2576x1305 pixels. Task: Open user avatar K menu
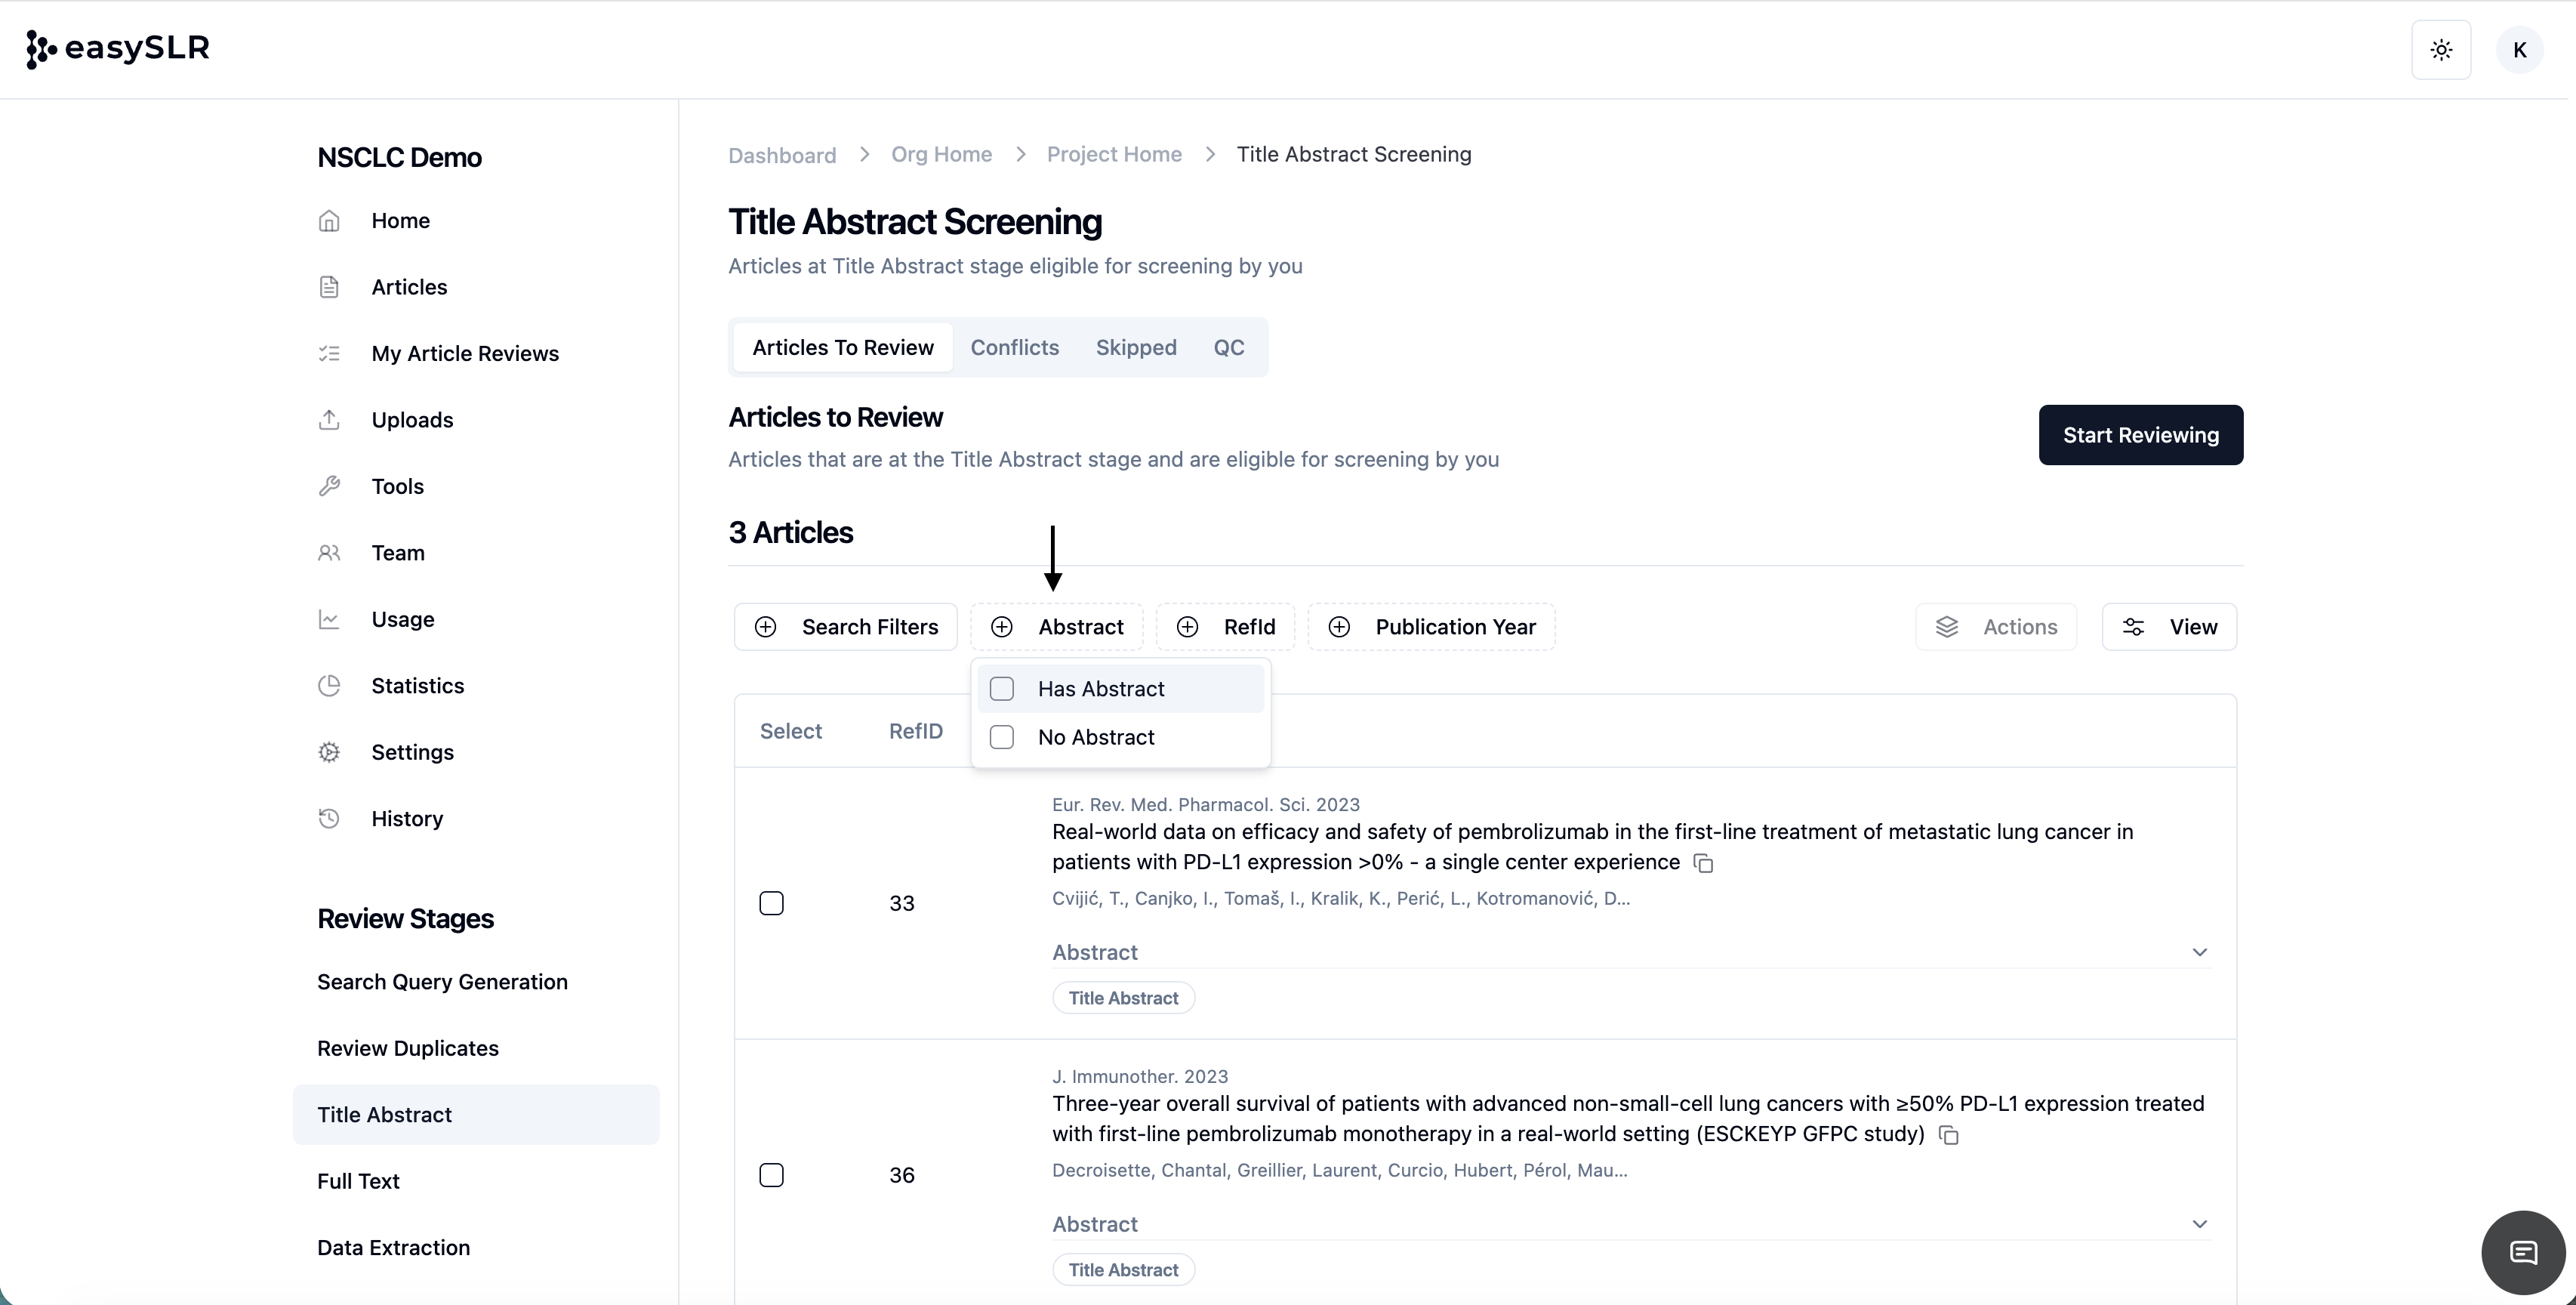(2519, 50)
